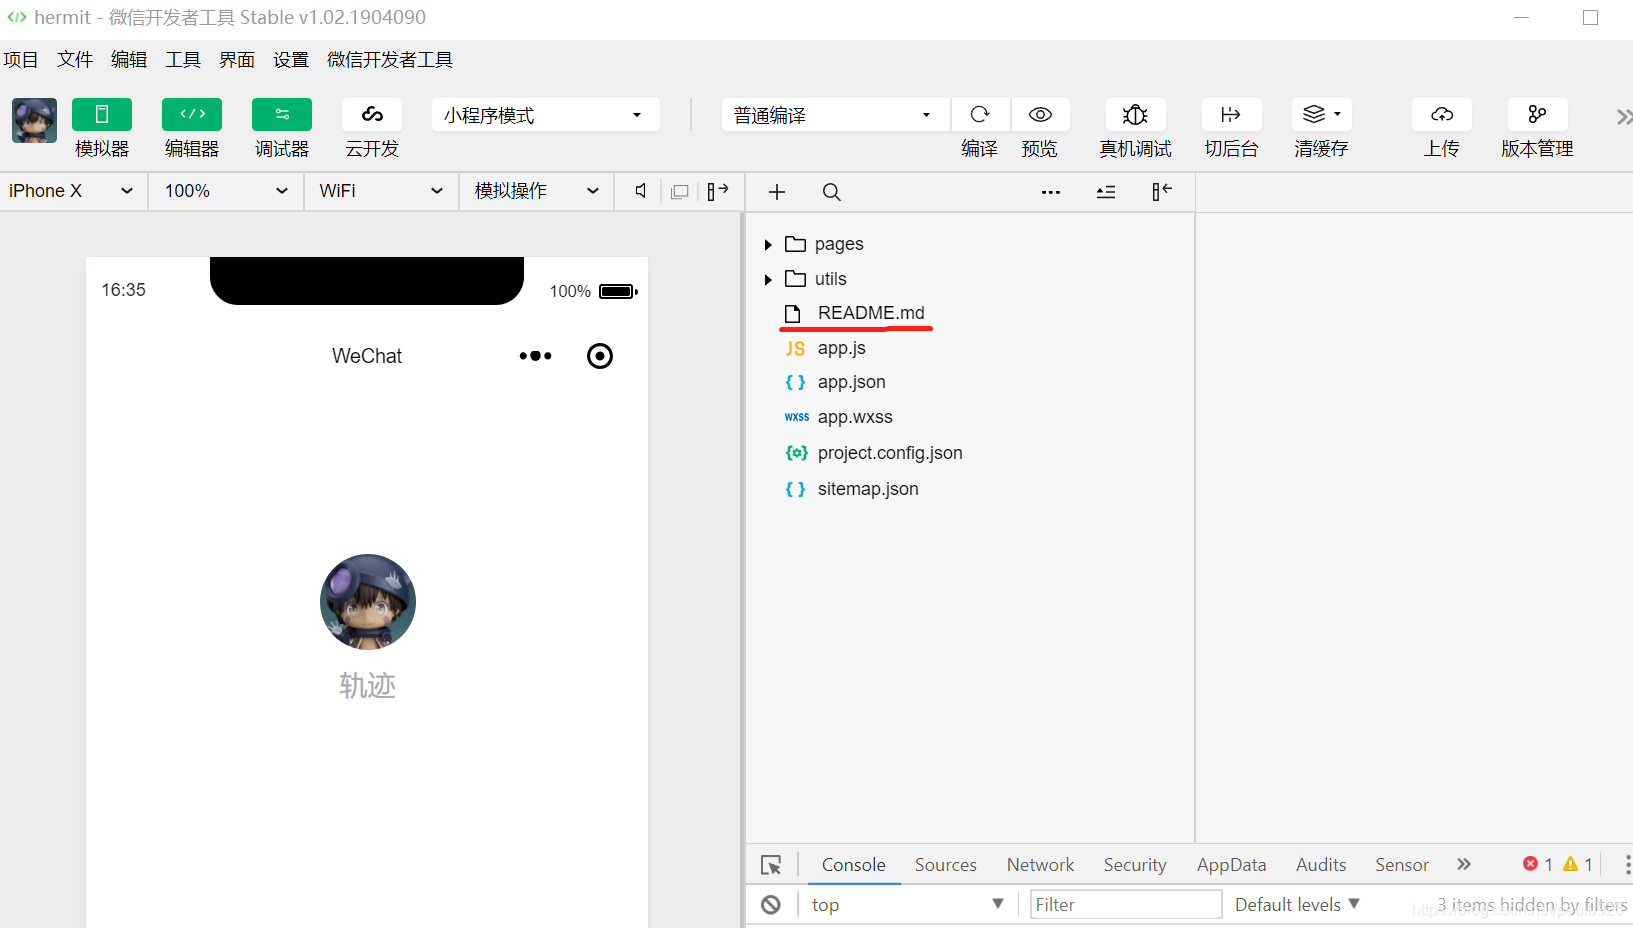This screenshot has height=928, width=1633.
Task: Click the Preview eye icon
Action: (1040, 115)
